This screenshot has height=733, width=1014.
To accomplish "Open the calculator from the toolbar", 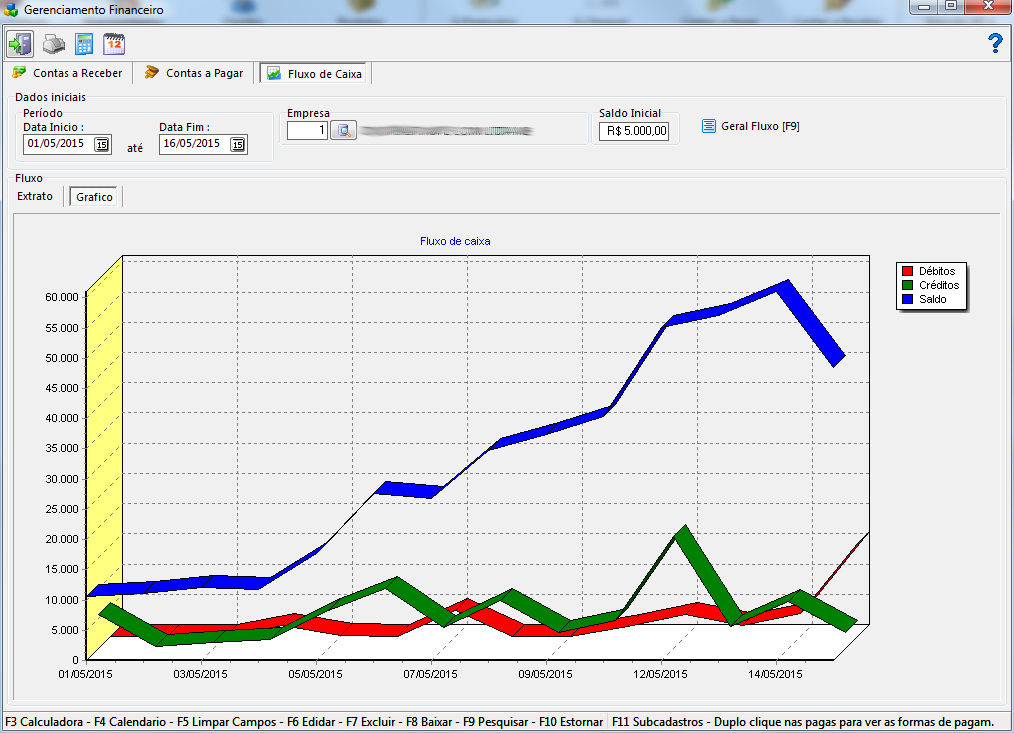I will pos(84,44).
